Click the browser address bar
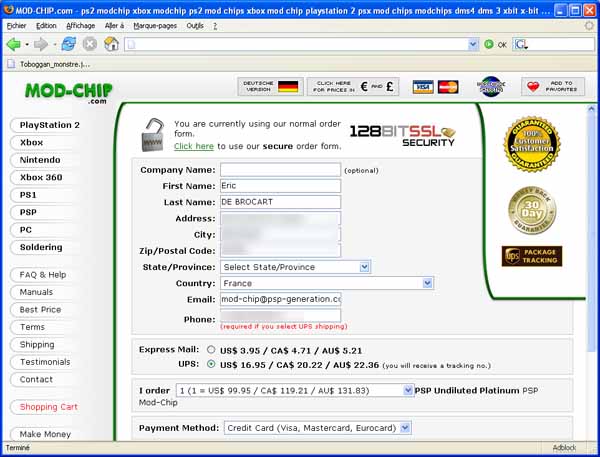This screenshot has width=600, height=457. coord(297,44)
